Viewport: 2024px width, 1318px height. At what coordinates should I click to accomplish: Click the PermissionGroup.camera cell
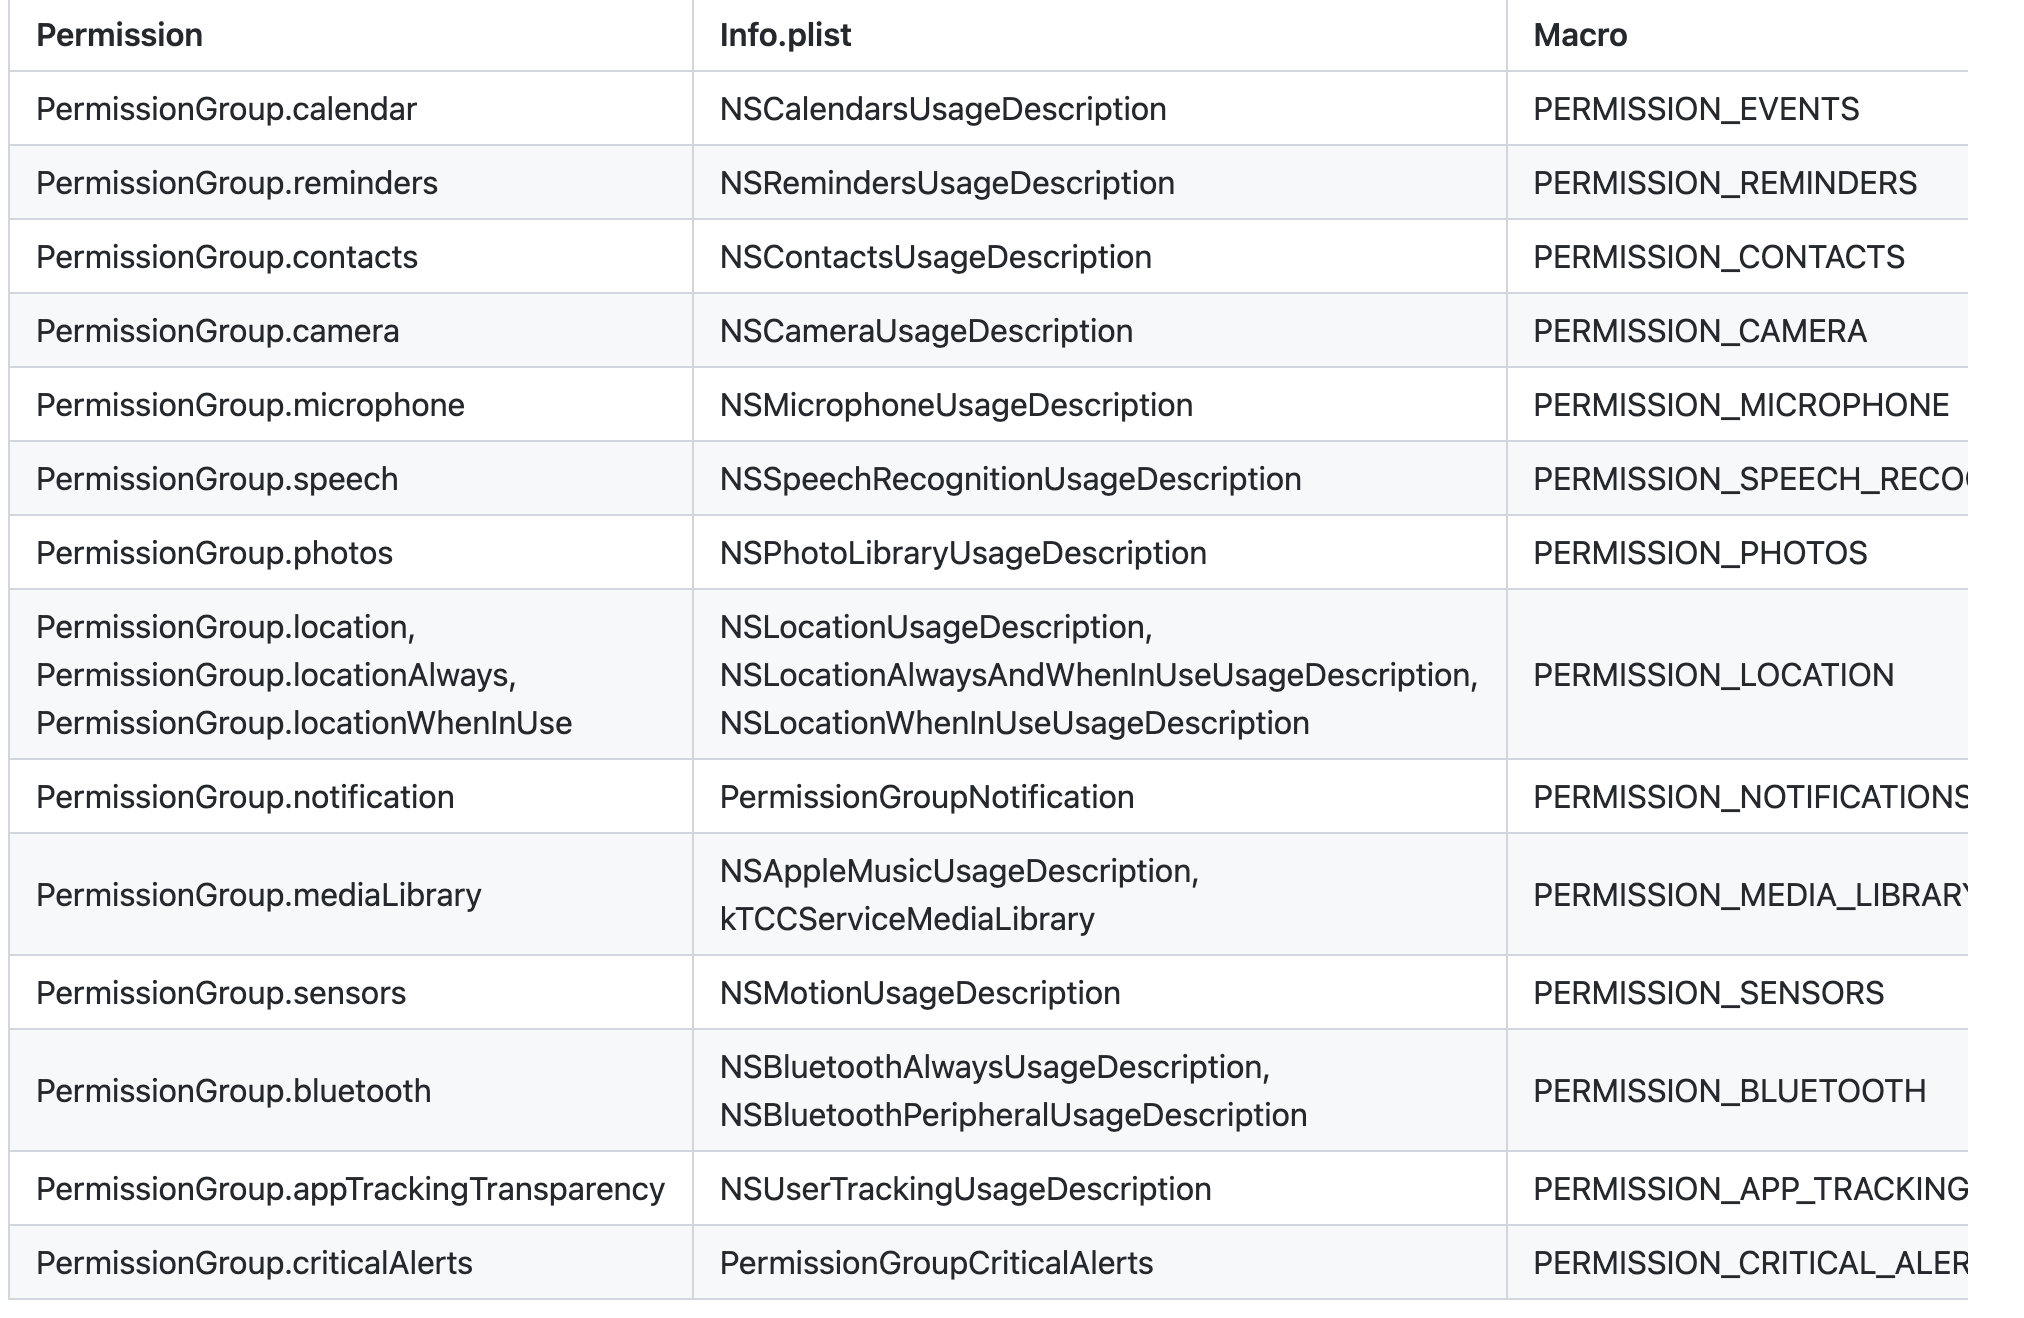[x=217, y=331]
